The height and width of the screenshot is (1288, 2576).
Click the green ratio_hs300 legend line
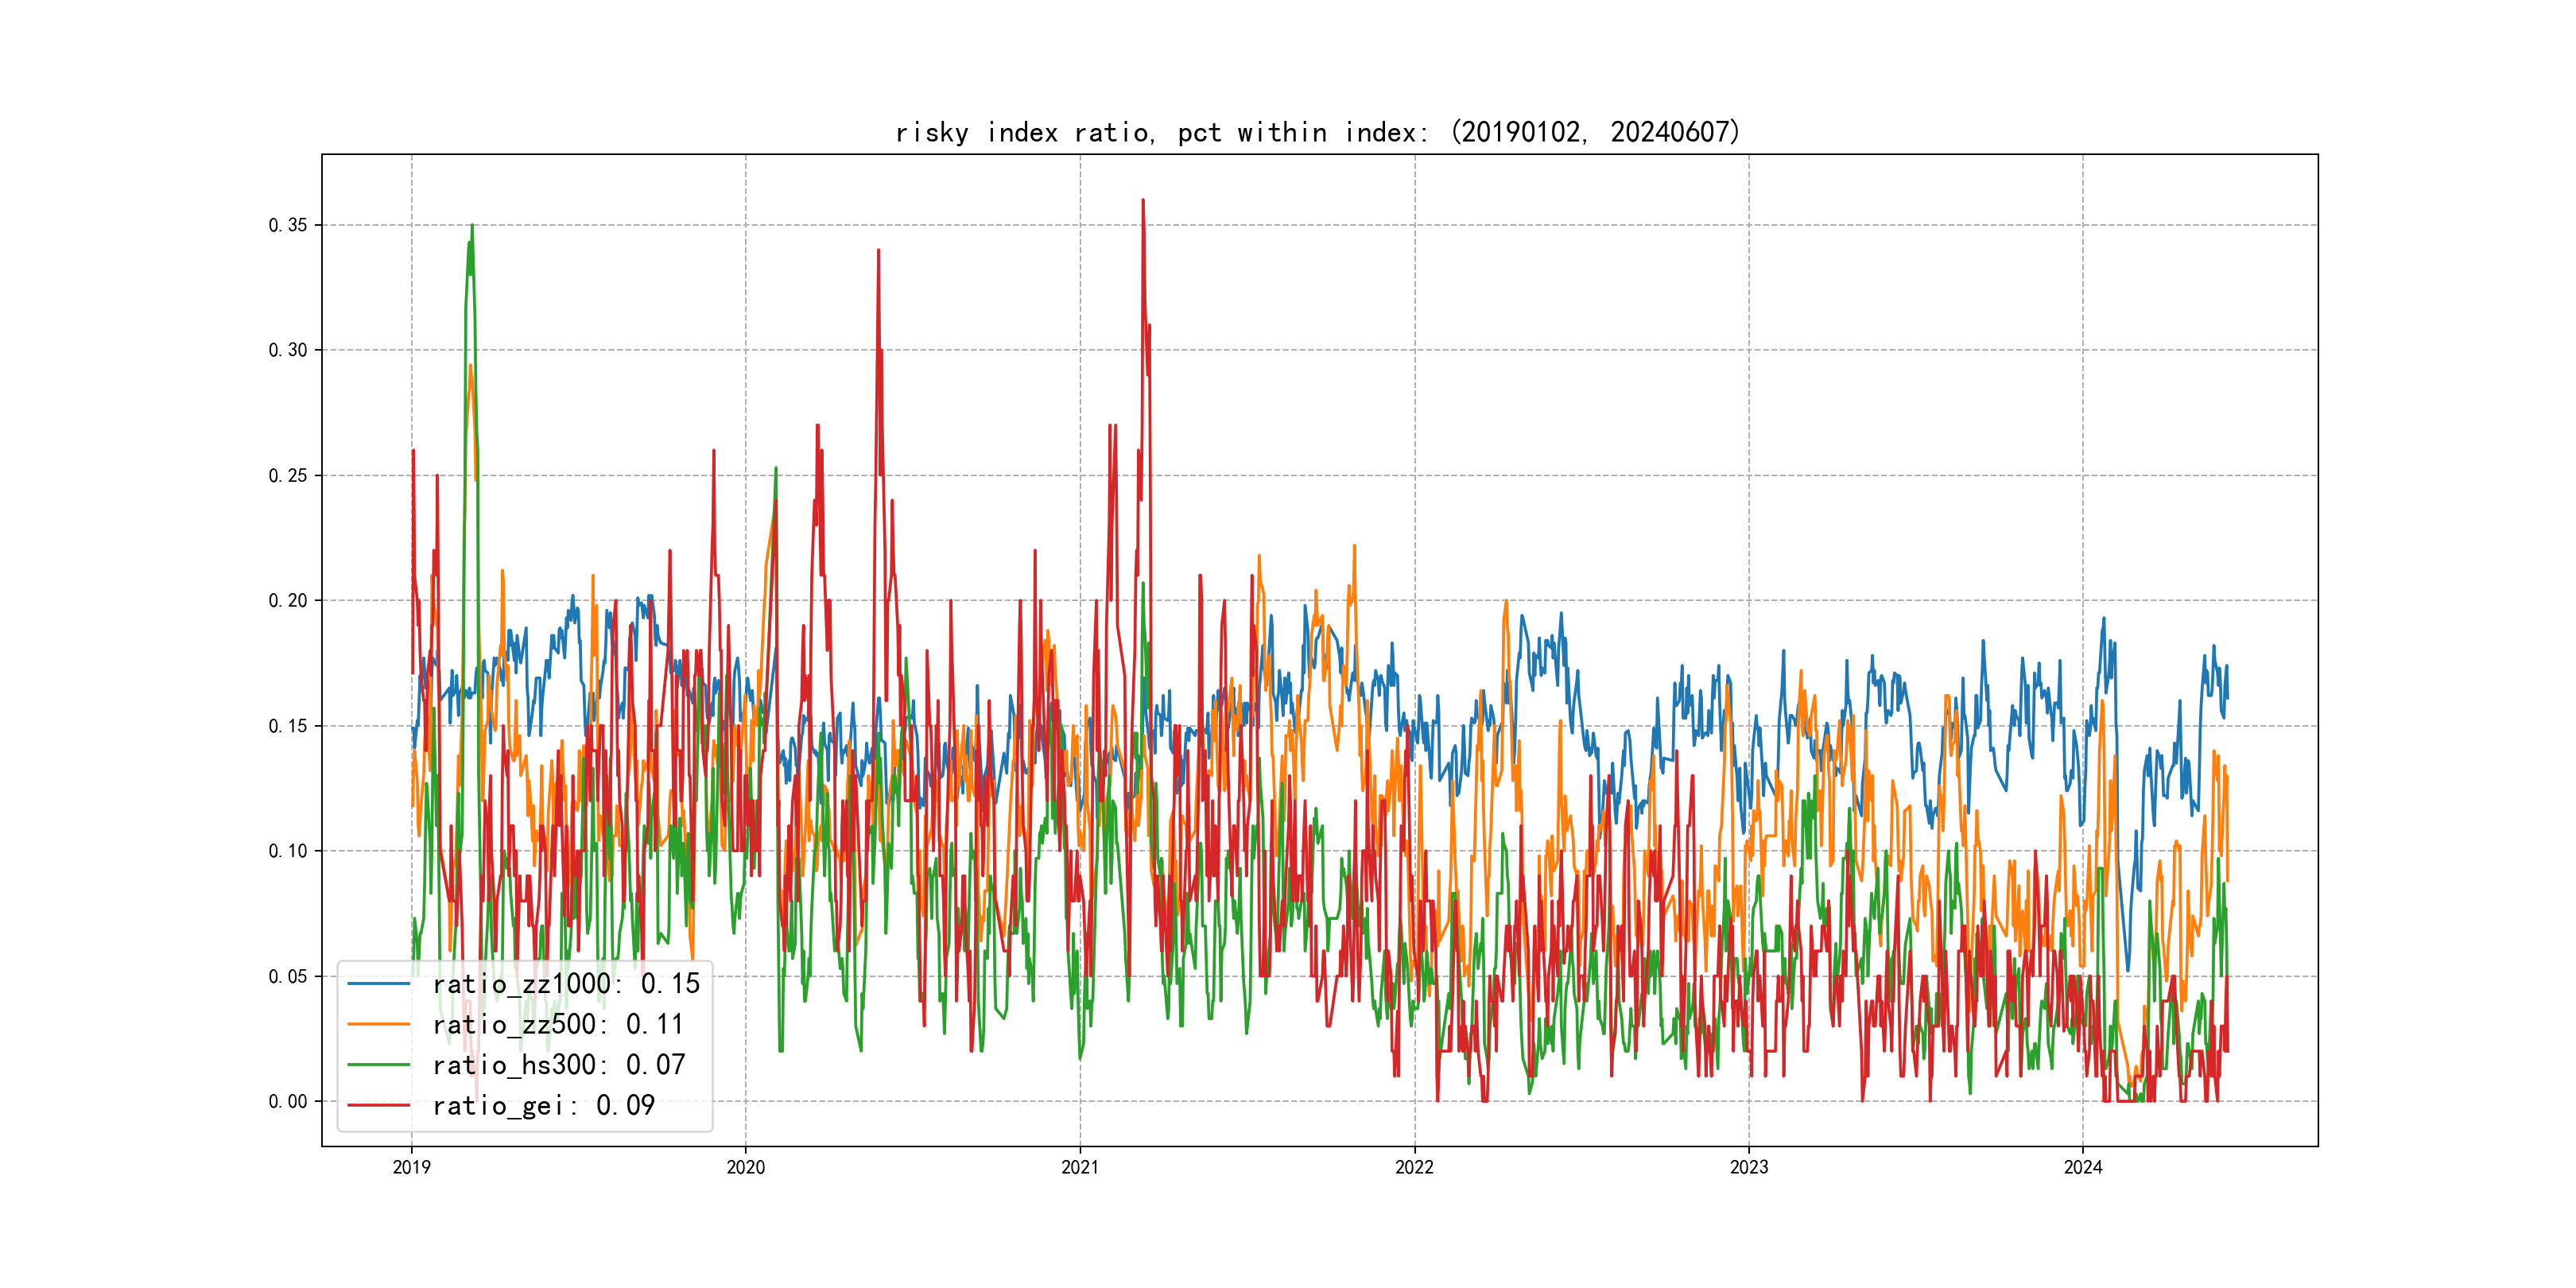(378, 1065)
